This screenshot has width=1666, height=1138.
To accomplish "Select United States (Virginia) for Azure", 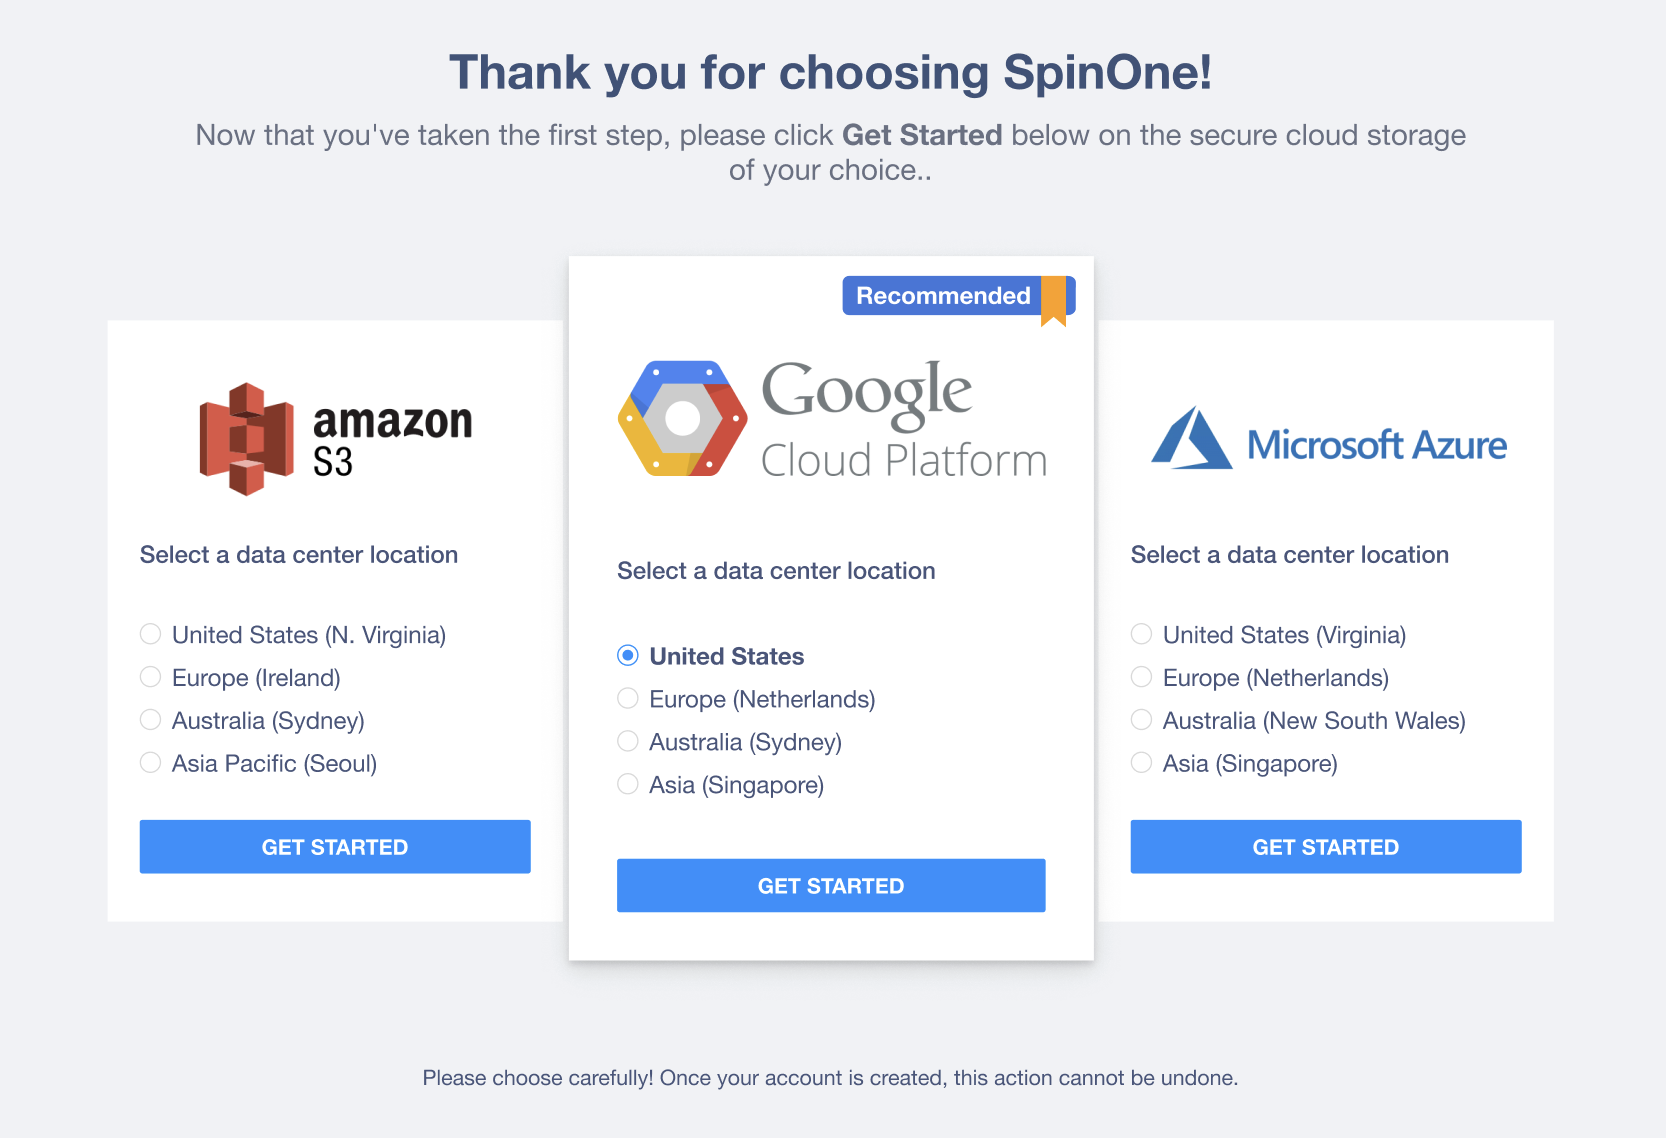I will tap(1141, 634).
